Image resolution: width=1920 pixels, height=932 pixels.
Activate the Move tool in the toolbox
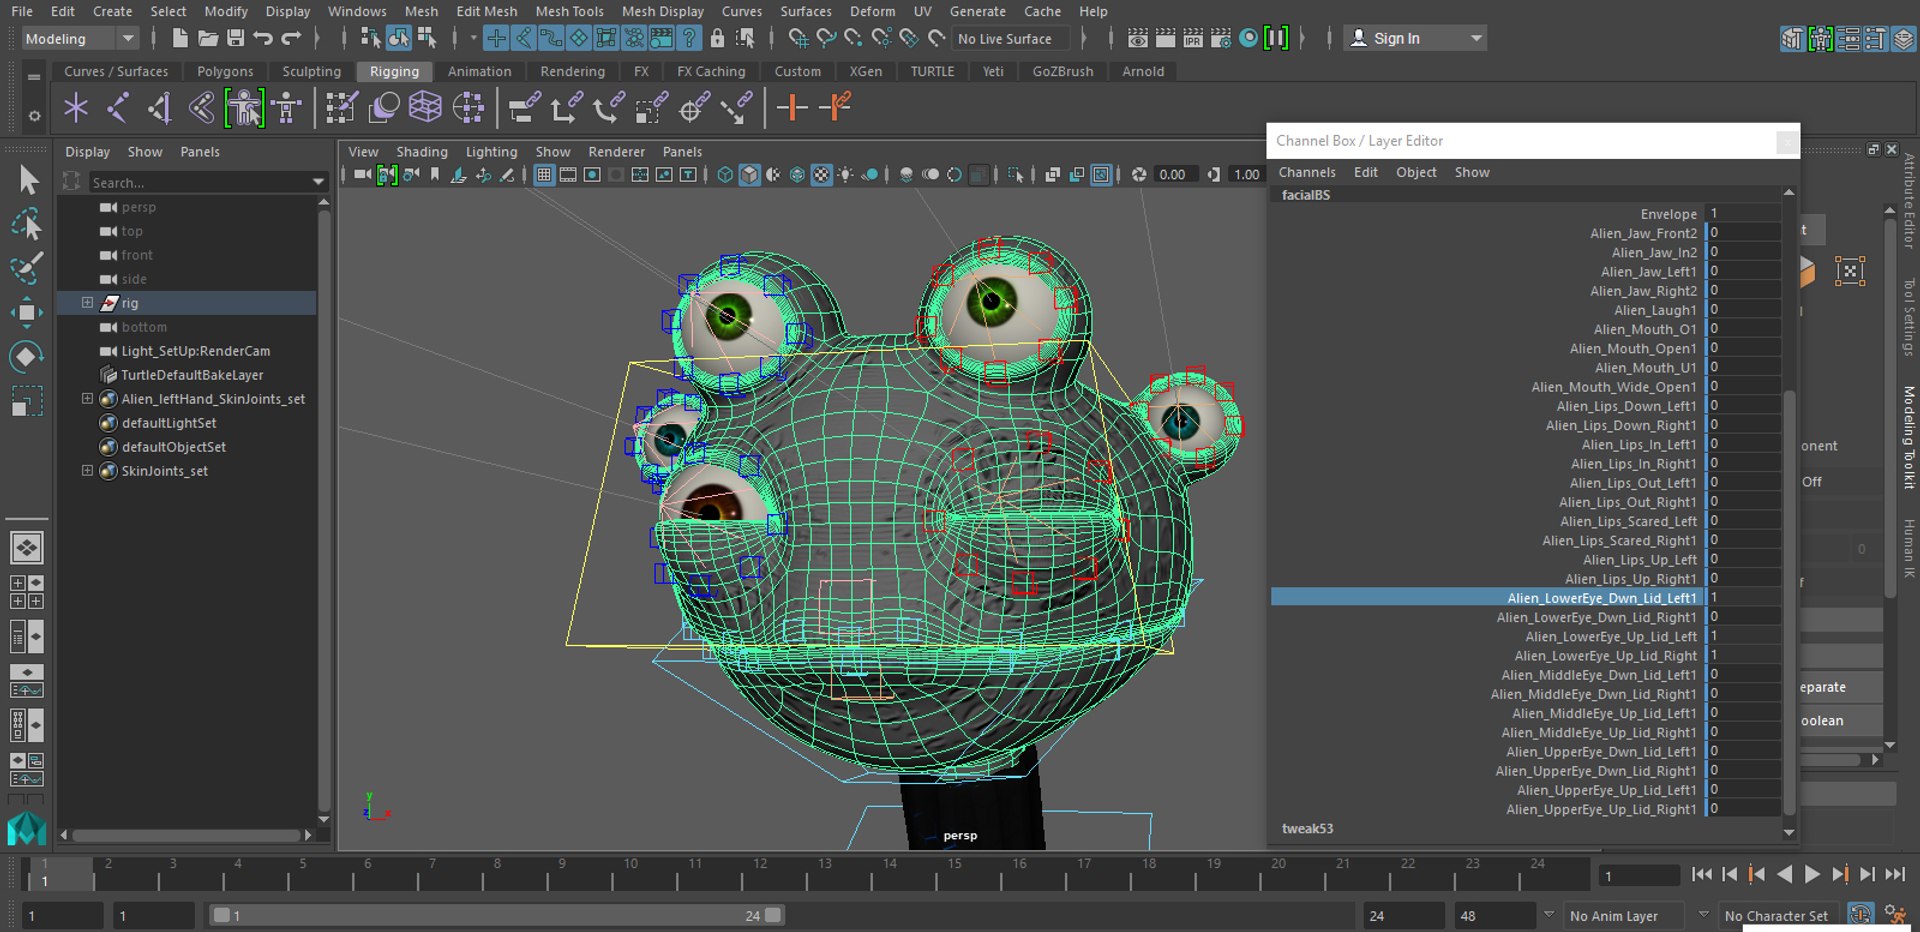[27, 313]
